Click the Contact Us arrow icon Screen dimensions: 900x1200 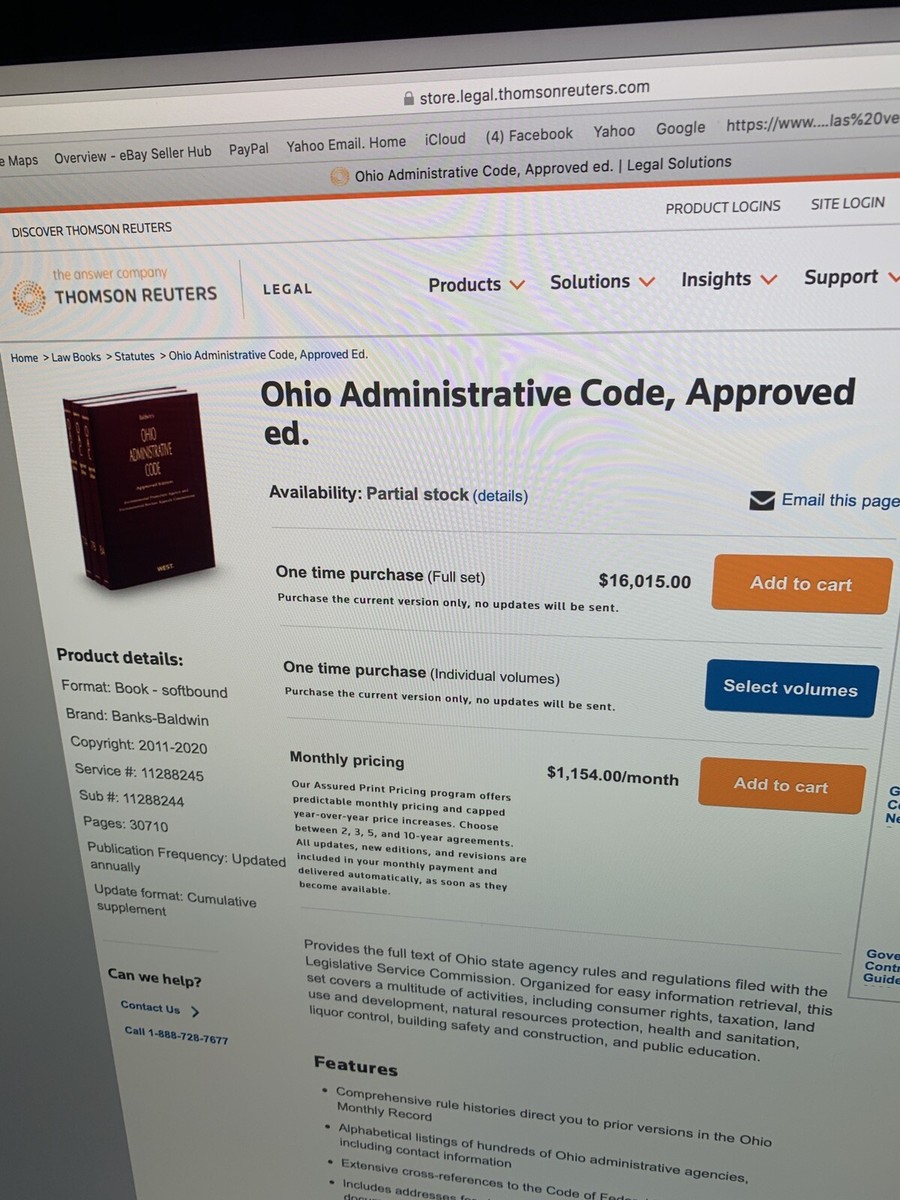[x=194, y=1011]
